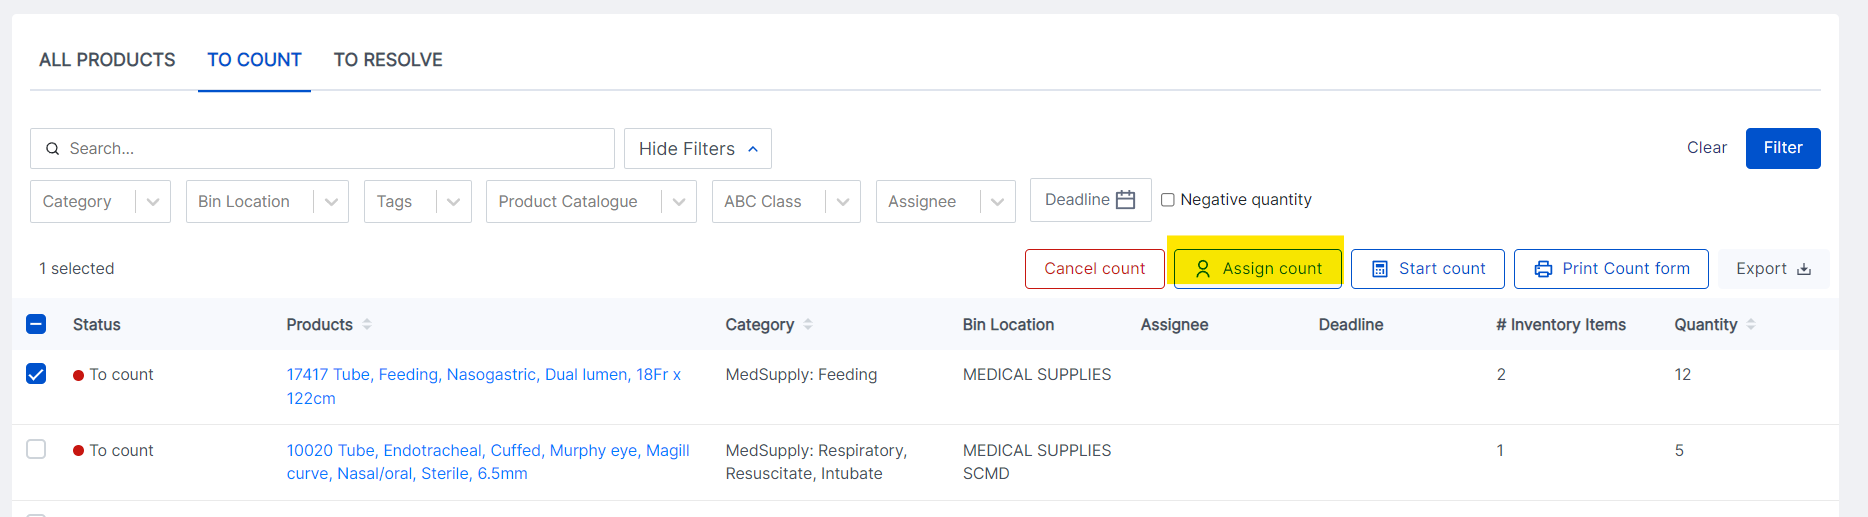Enable the Negative quantity checkbox

point(1167,200)
